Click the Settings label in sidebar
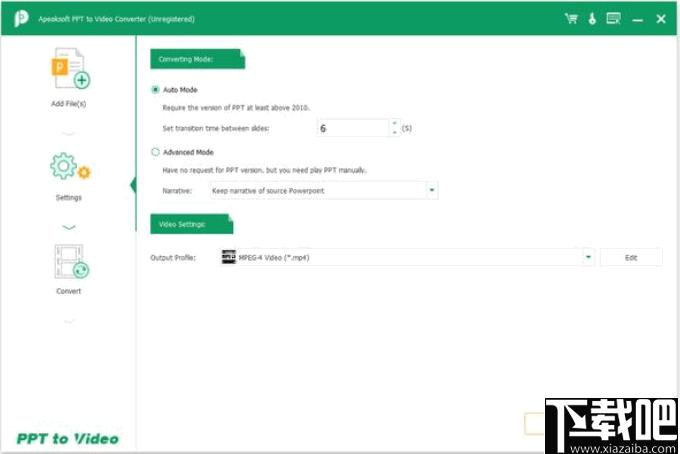The height and width of the screenshot is (454, 680). [x=69, y=198]
